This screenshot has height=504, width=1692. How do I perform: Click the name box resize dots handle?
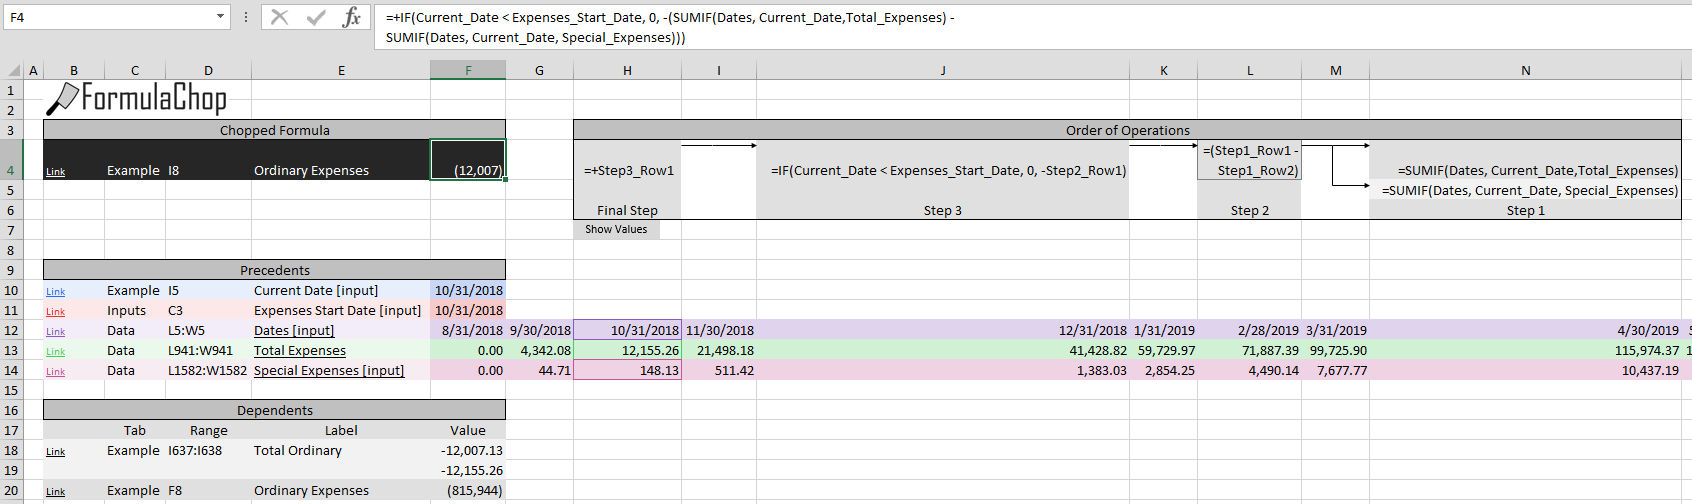click(x=246, y=17)
